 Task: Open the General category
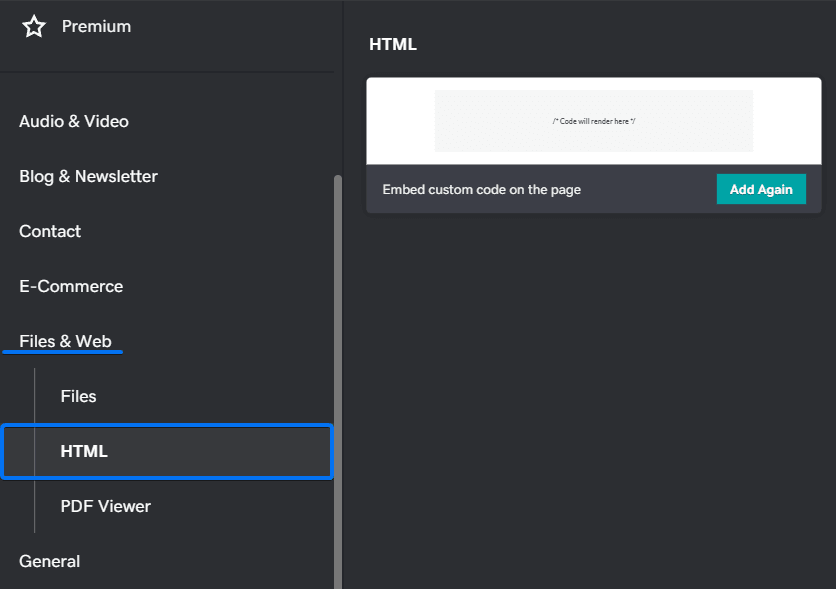50,561
